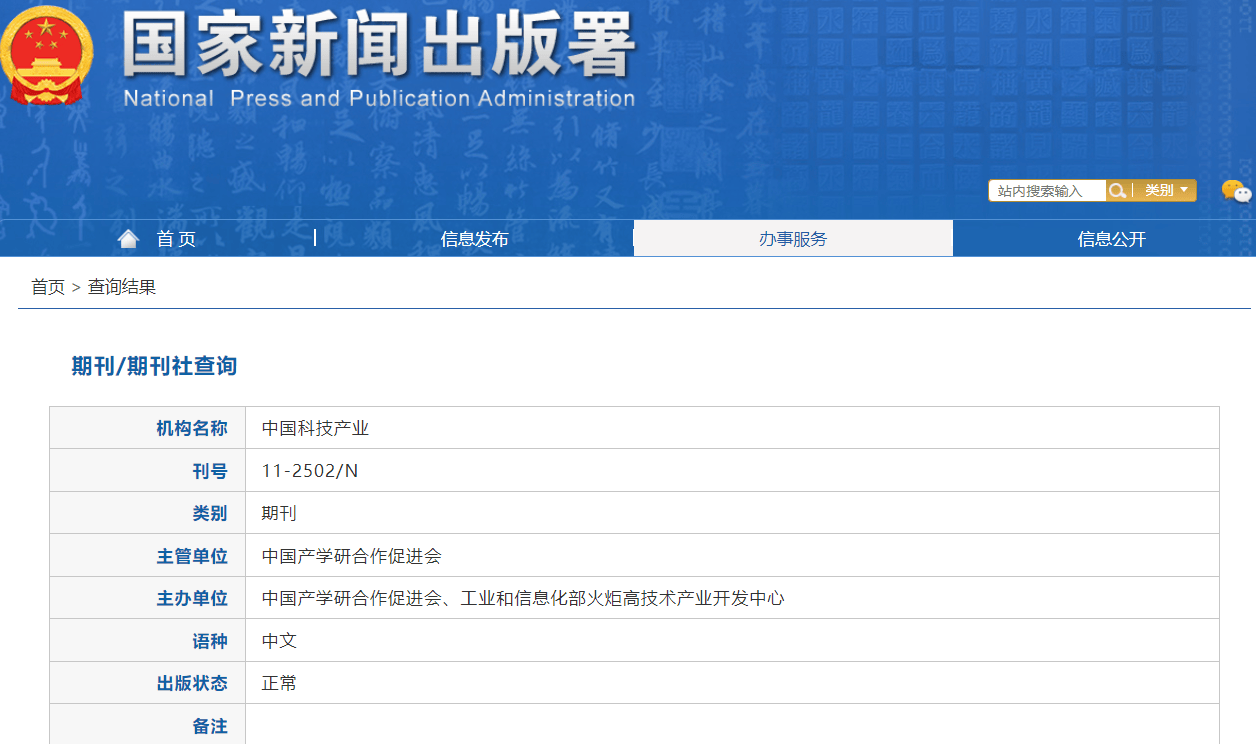Select the 刊号 label cell
Image resolution: width=1256 pixels, height=744 pixels.
coord(148,470)
